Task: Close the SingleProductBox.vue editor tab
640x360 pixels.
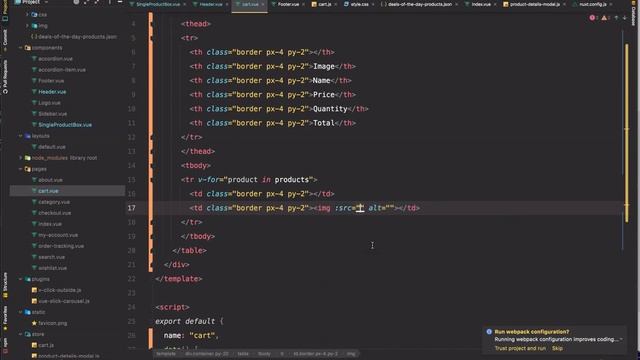Action: [x=184, y=4]
